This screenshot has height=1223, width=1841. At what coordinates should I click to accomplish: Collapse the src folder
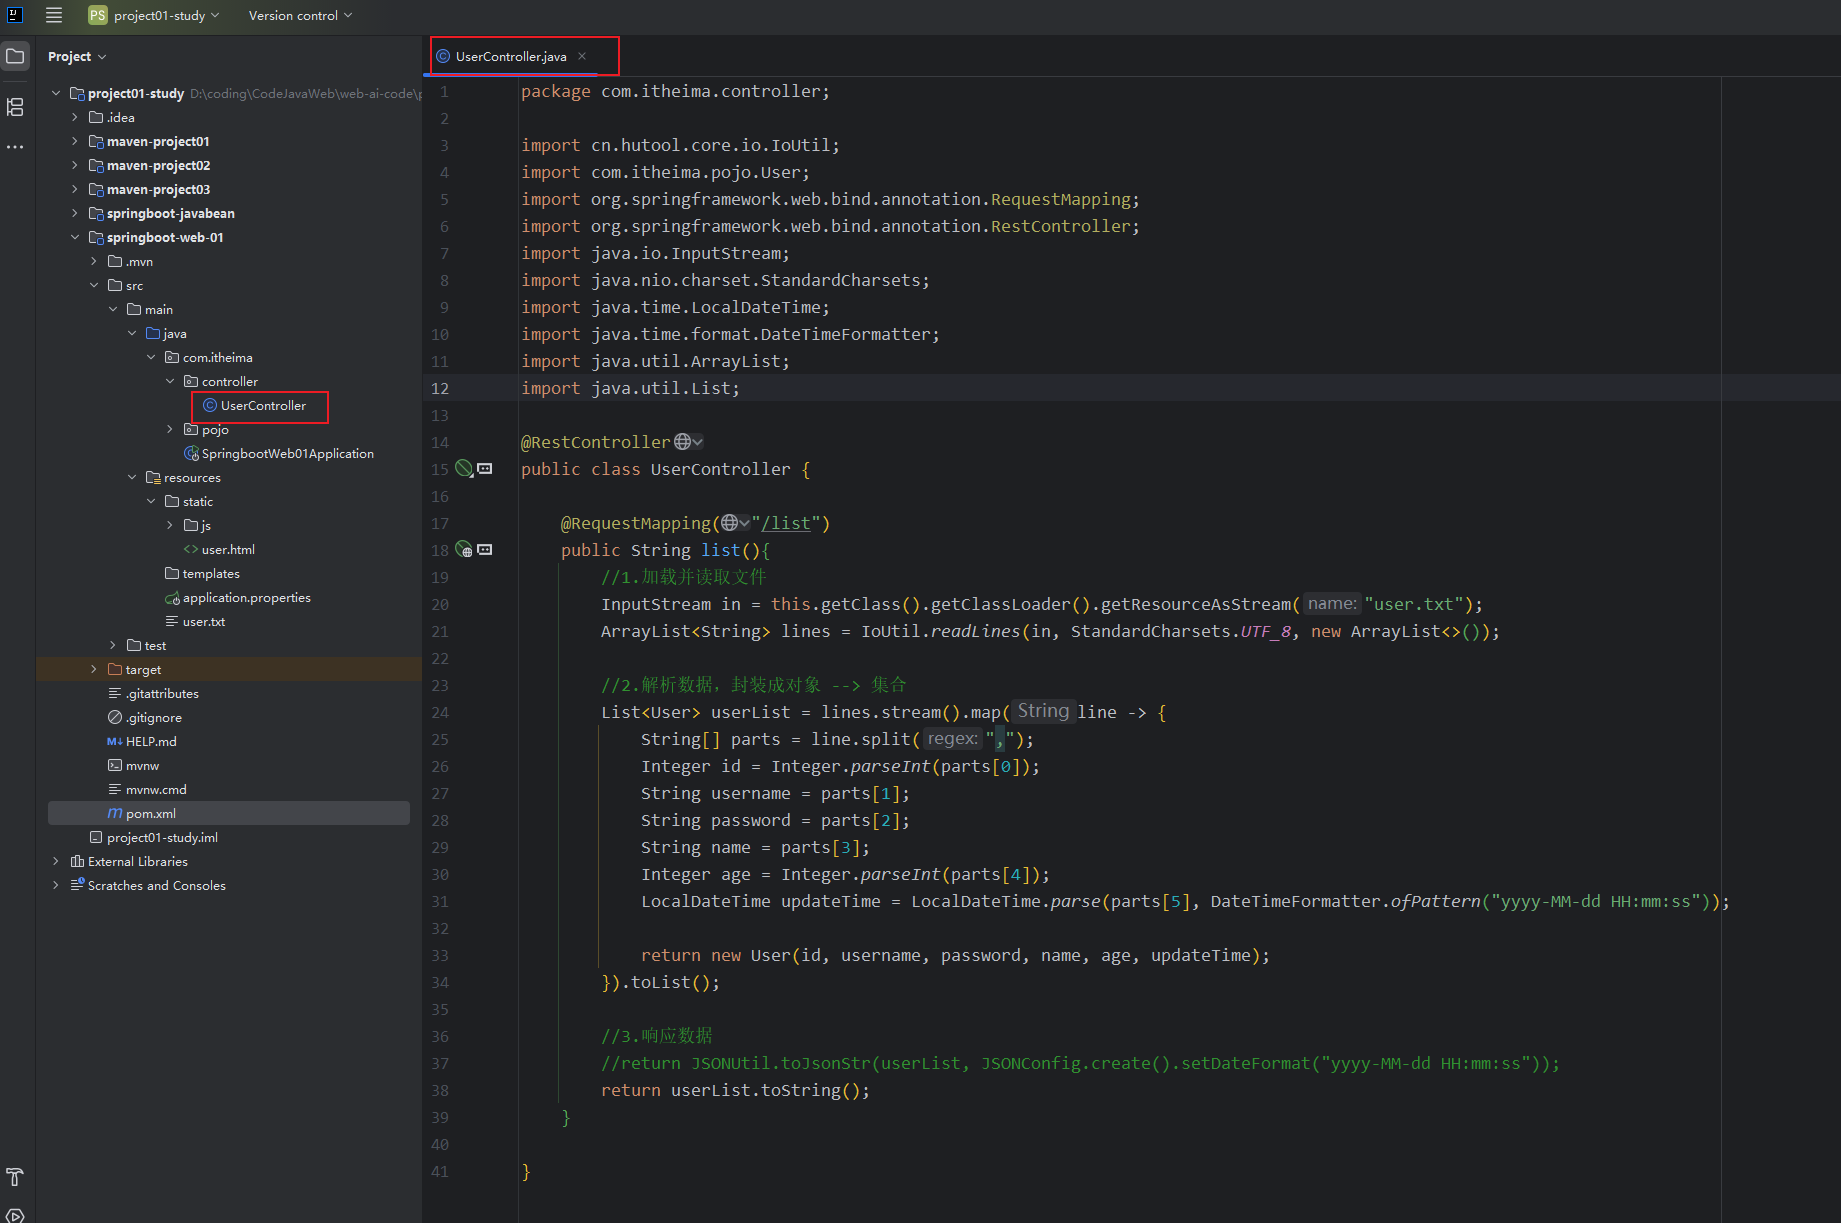[94, 285]
